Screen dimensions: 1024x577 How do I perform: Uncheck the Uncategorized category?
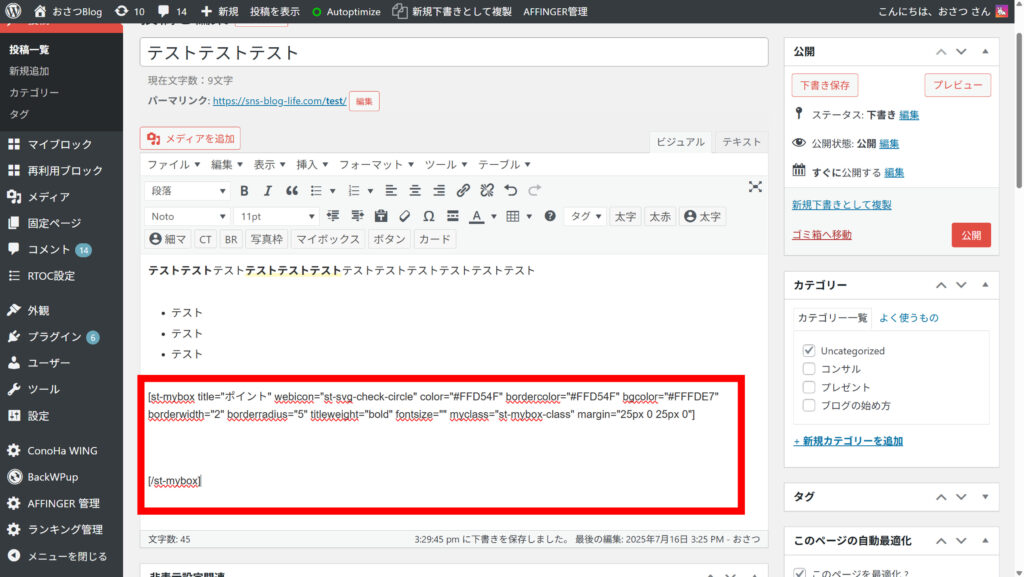pos(808,351)
